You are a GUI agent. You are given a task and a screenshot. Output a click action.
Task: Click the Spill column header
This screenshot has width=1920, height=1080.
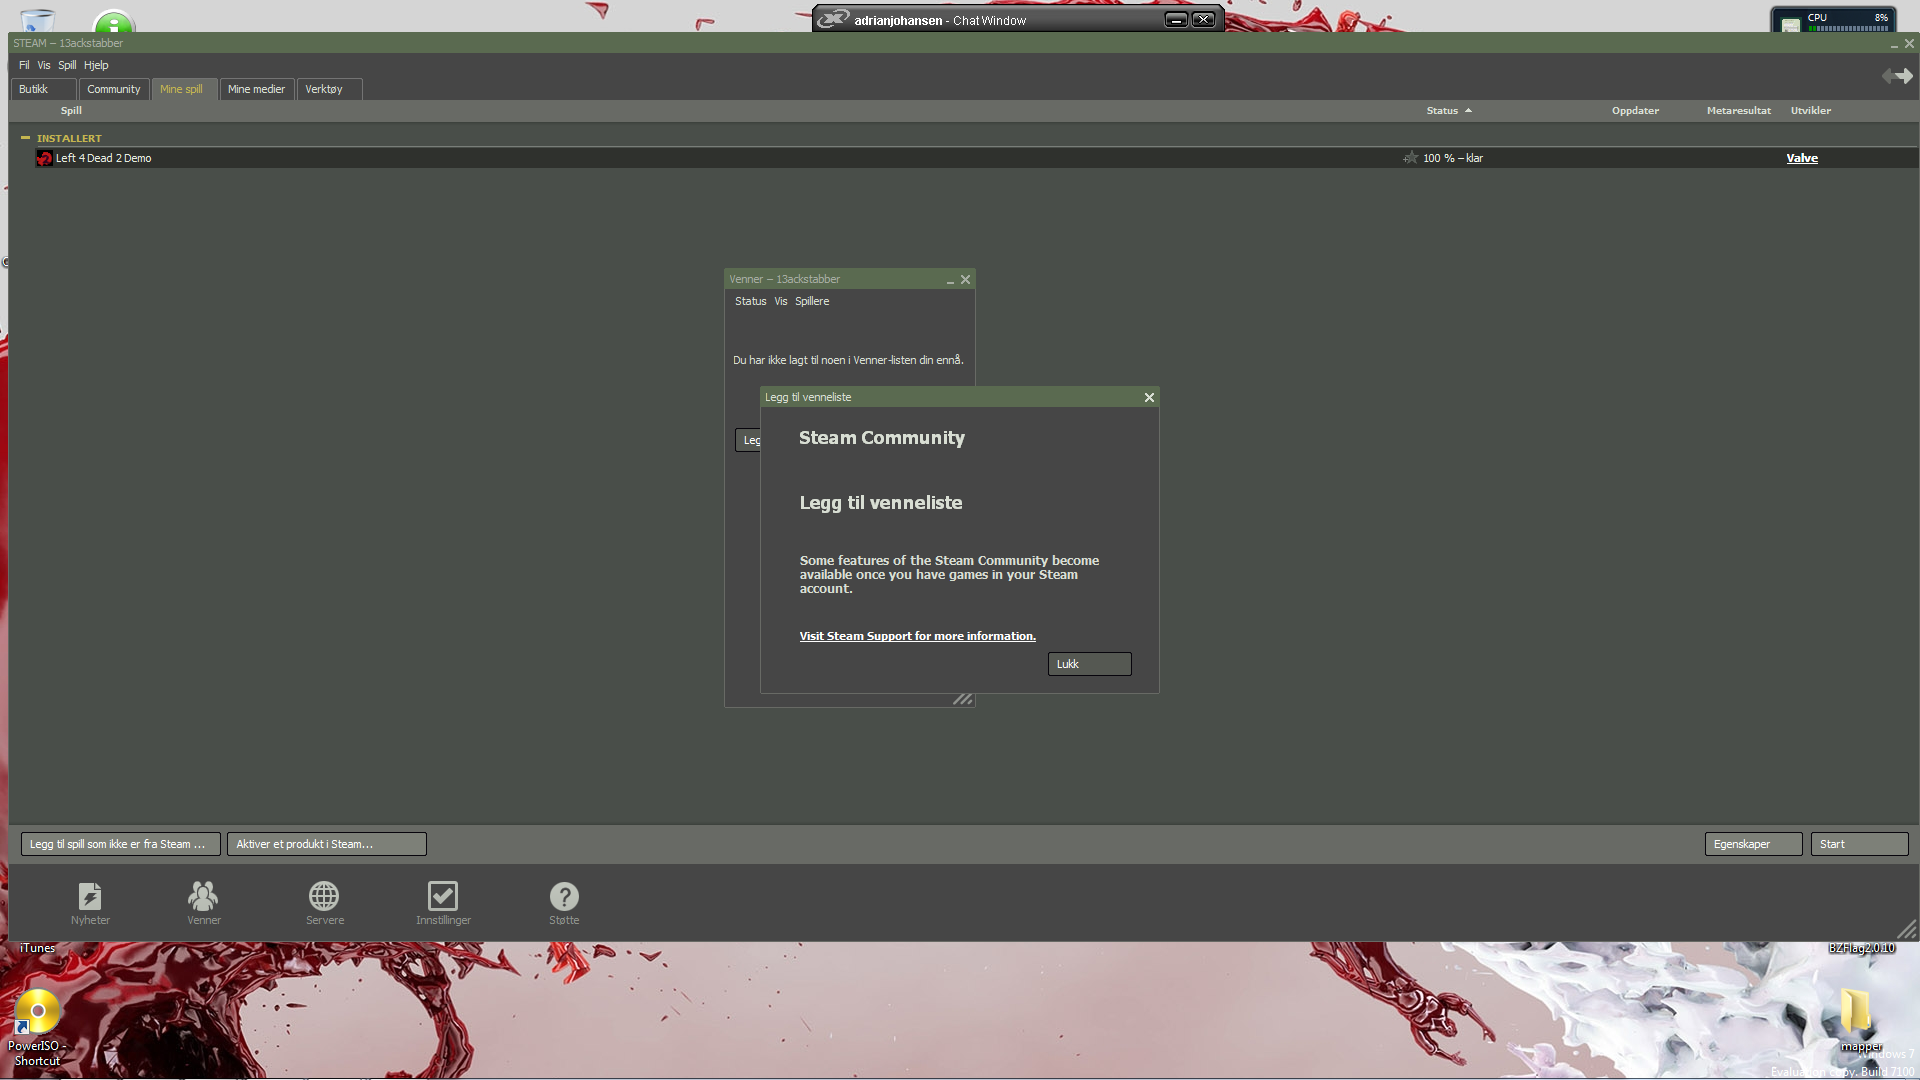[x=71, y=111]
